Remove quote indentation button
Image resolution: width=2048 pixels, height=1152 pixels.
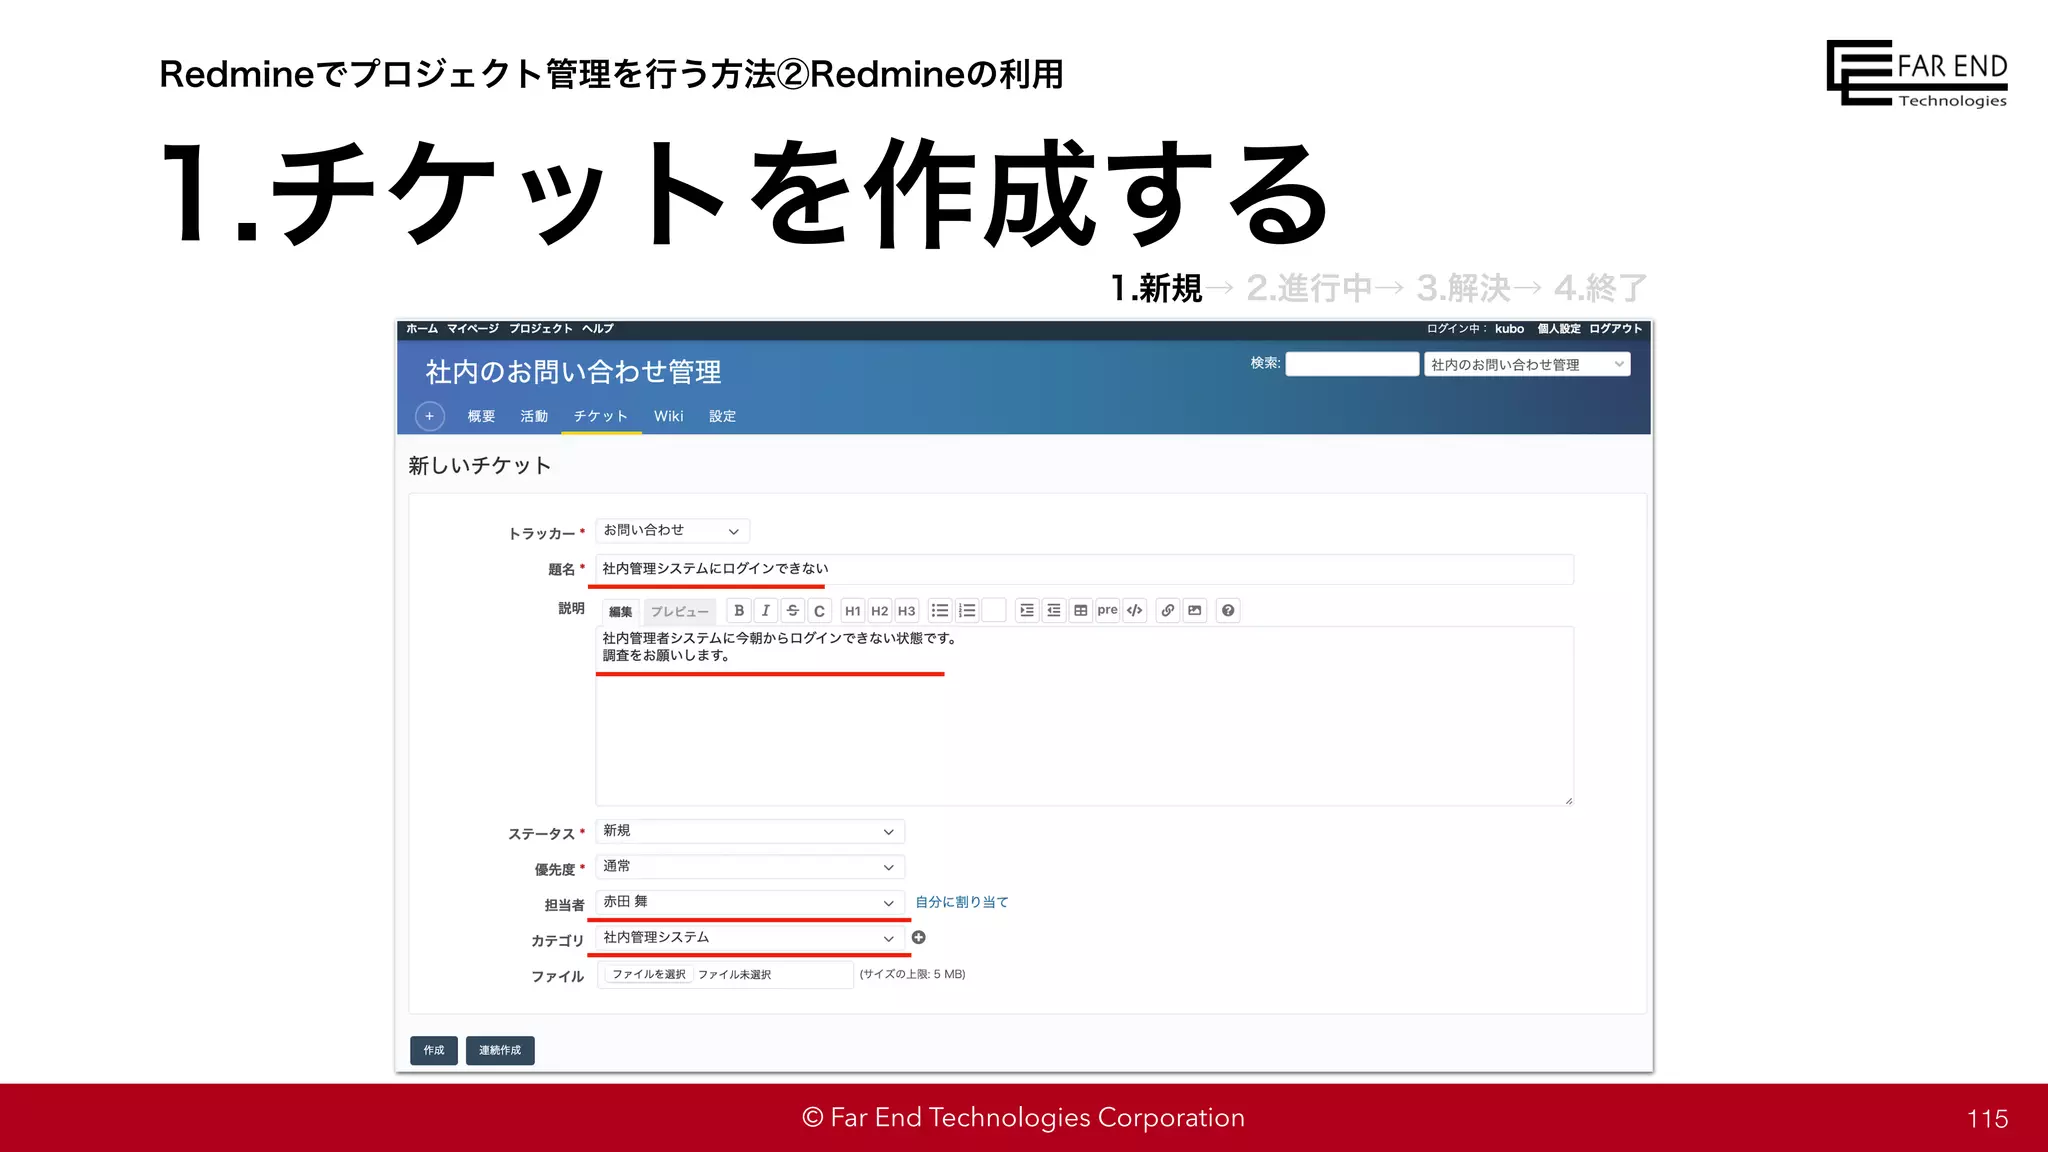click(1054, 610)
